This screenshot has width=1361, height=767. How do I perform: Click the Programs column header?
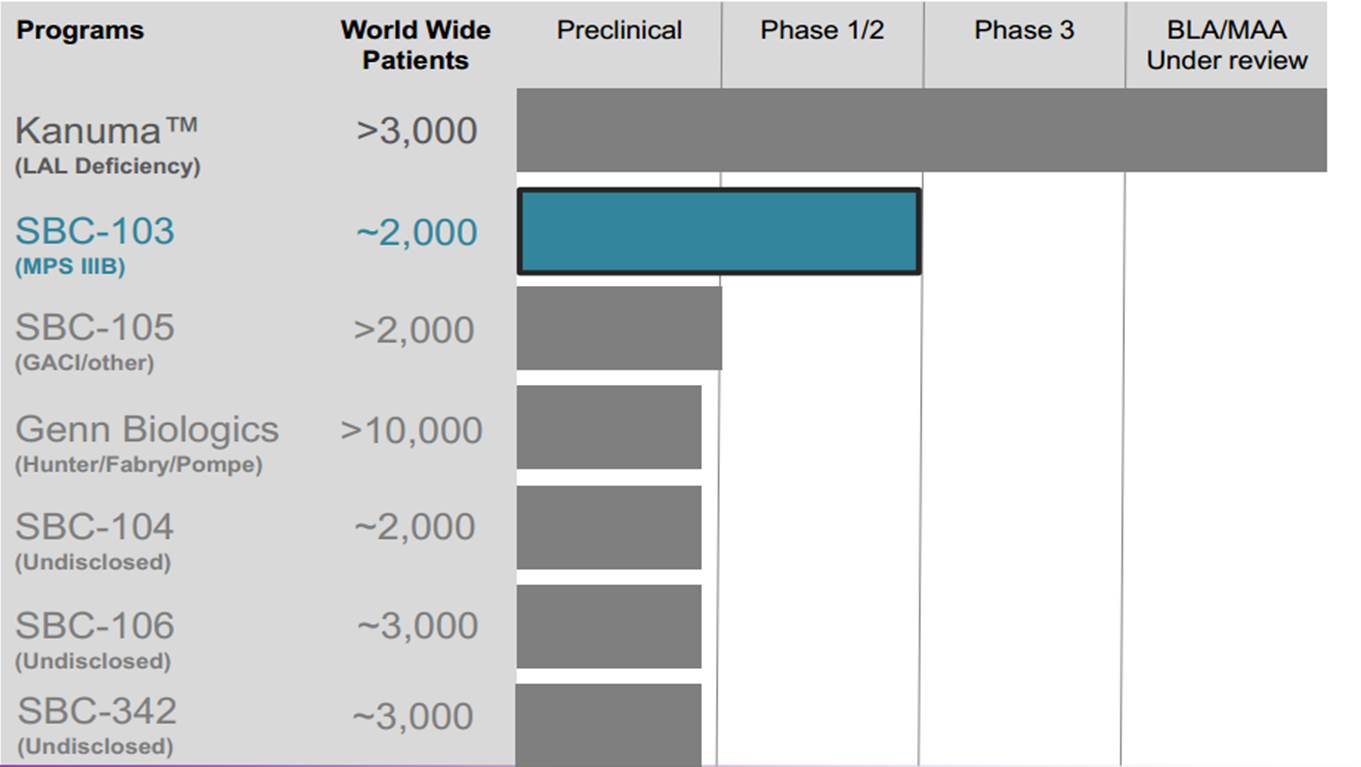coord(80,30)
